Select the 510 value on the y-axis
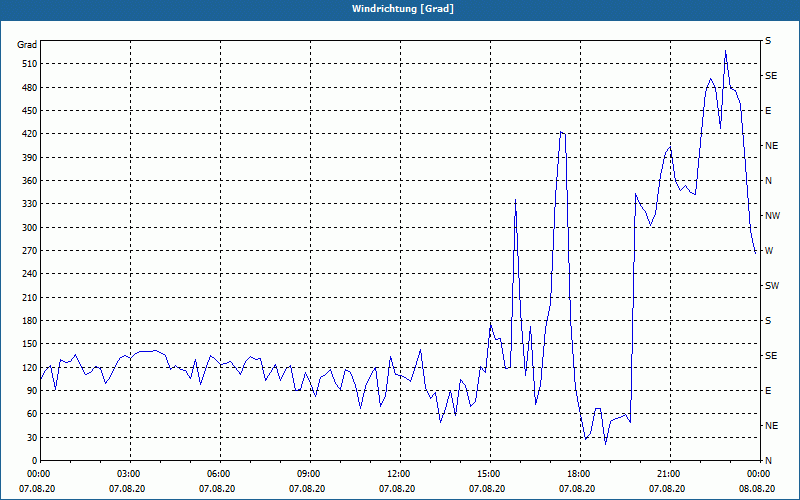800x500 pixels. tap(27, 64)
